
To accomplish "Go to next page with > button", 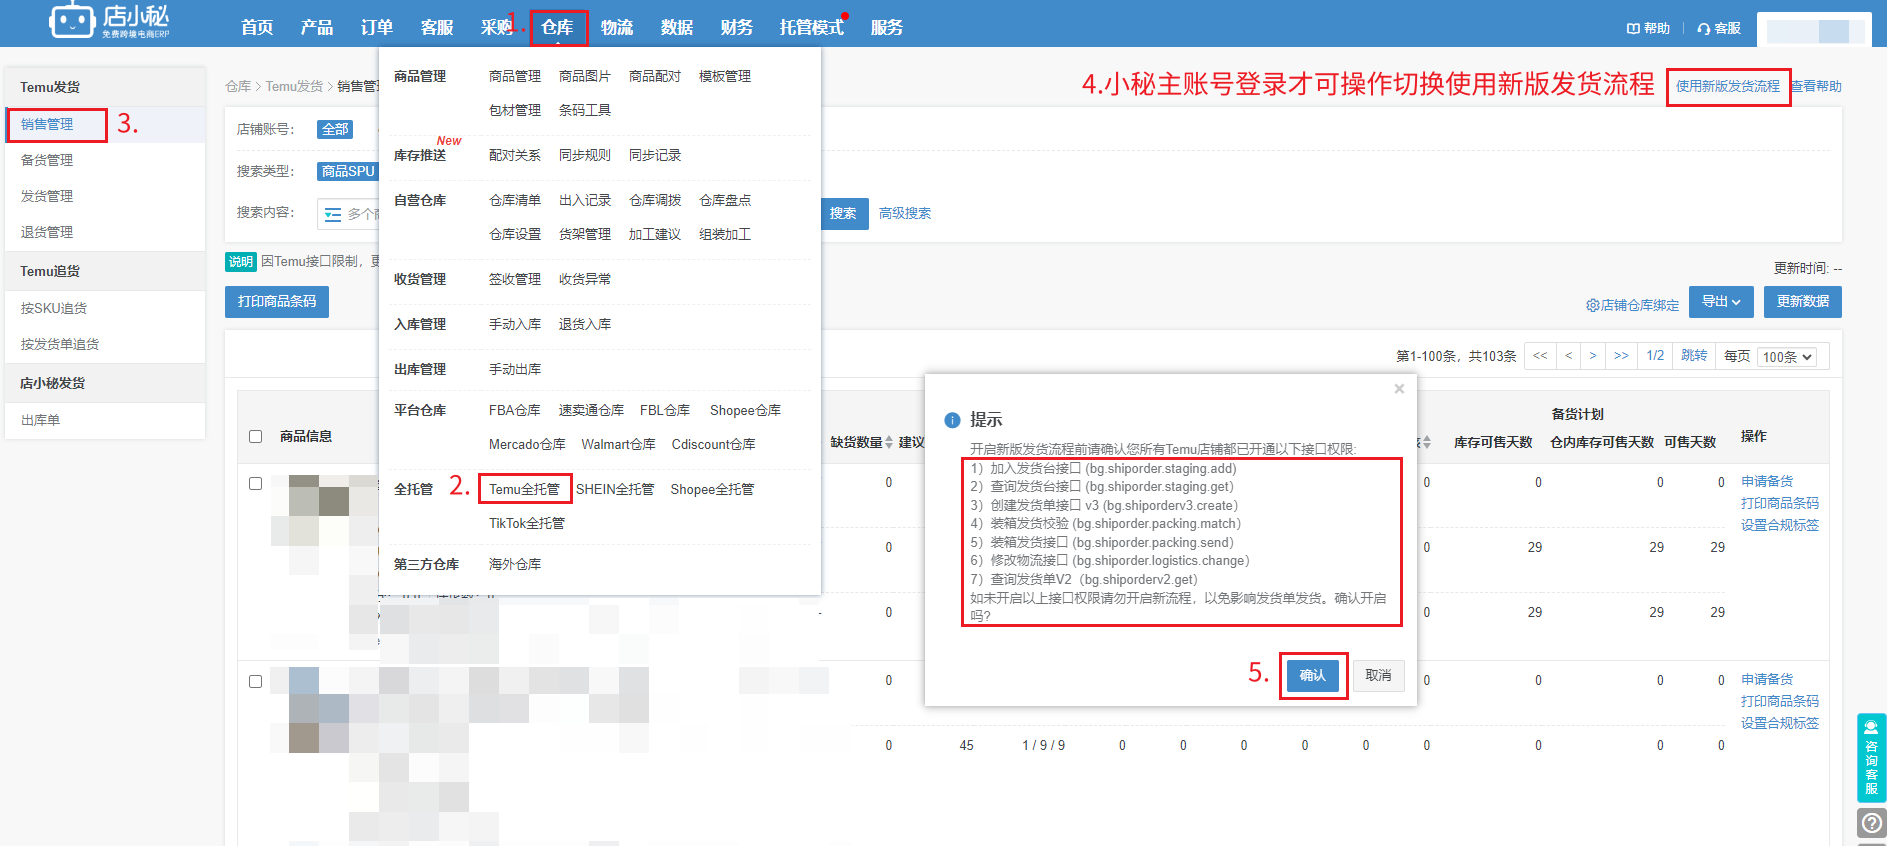I will click(x=1593, y=356).
